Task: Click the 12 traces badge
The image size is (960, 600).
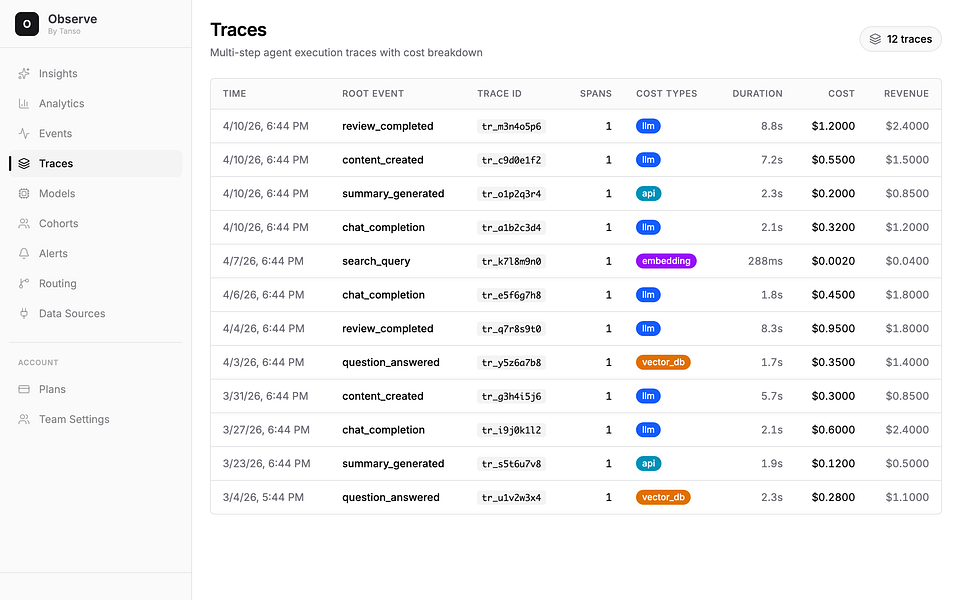Action: coord(901,39)
